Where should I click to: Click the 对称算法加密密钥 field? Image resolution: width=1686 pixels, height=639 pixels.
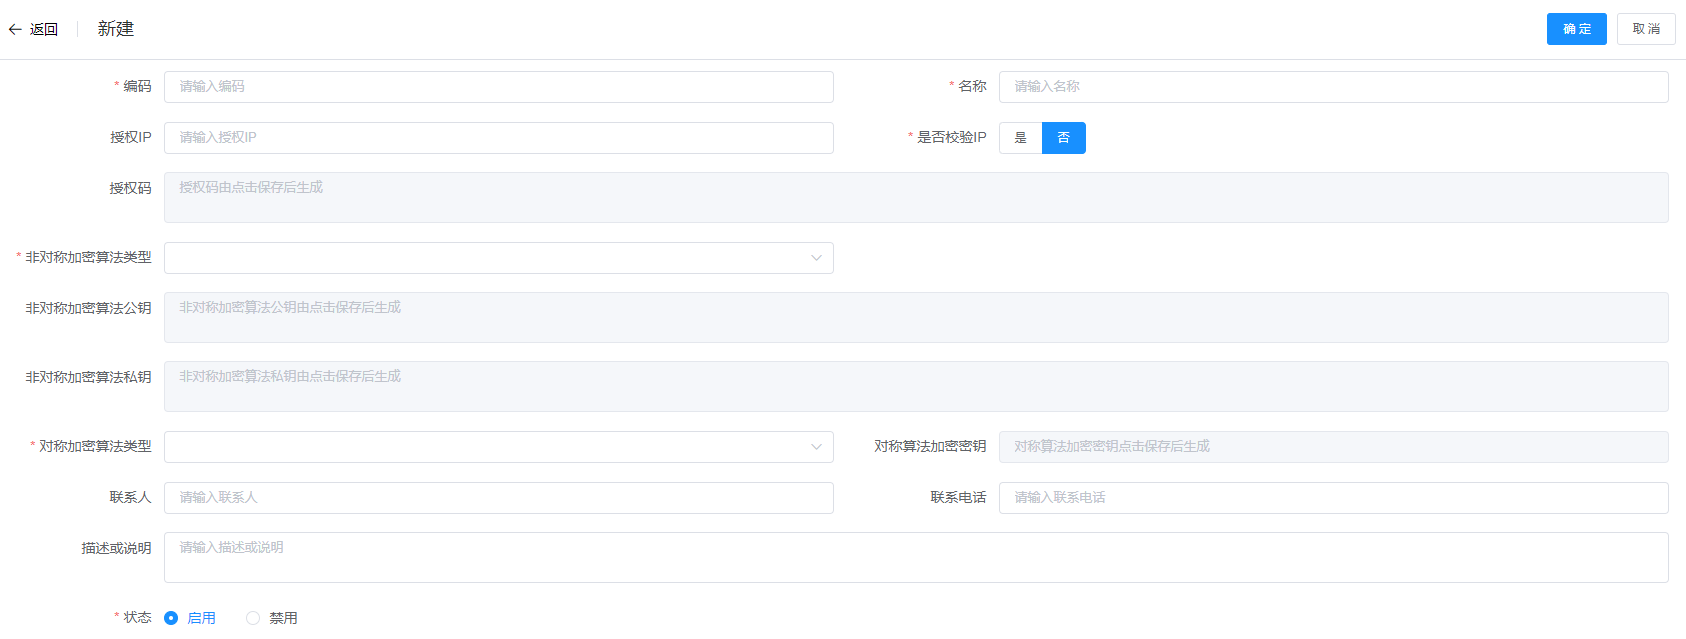(1333, 447)
